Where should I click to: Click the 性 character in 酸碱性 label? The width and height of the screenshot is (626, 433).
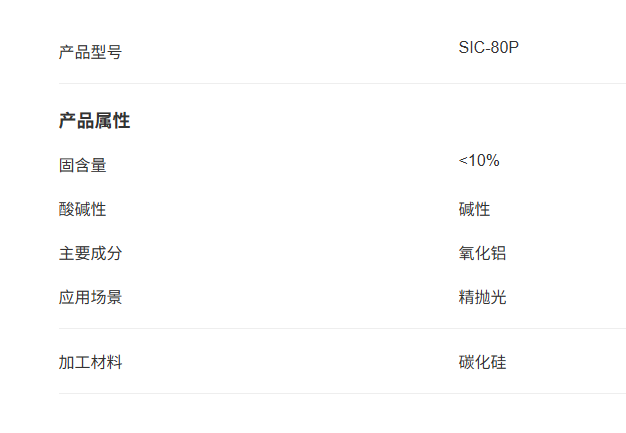coord(99,209)
